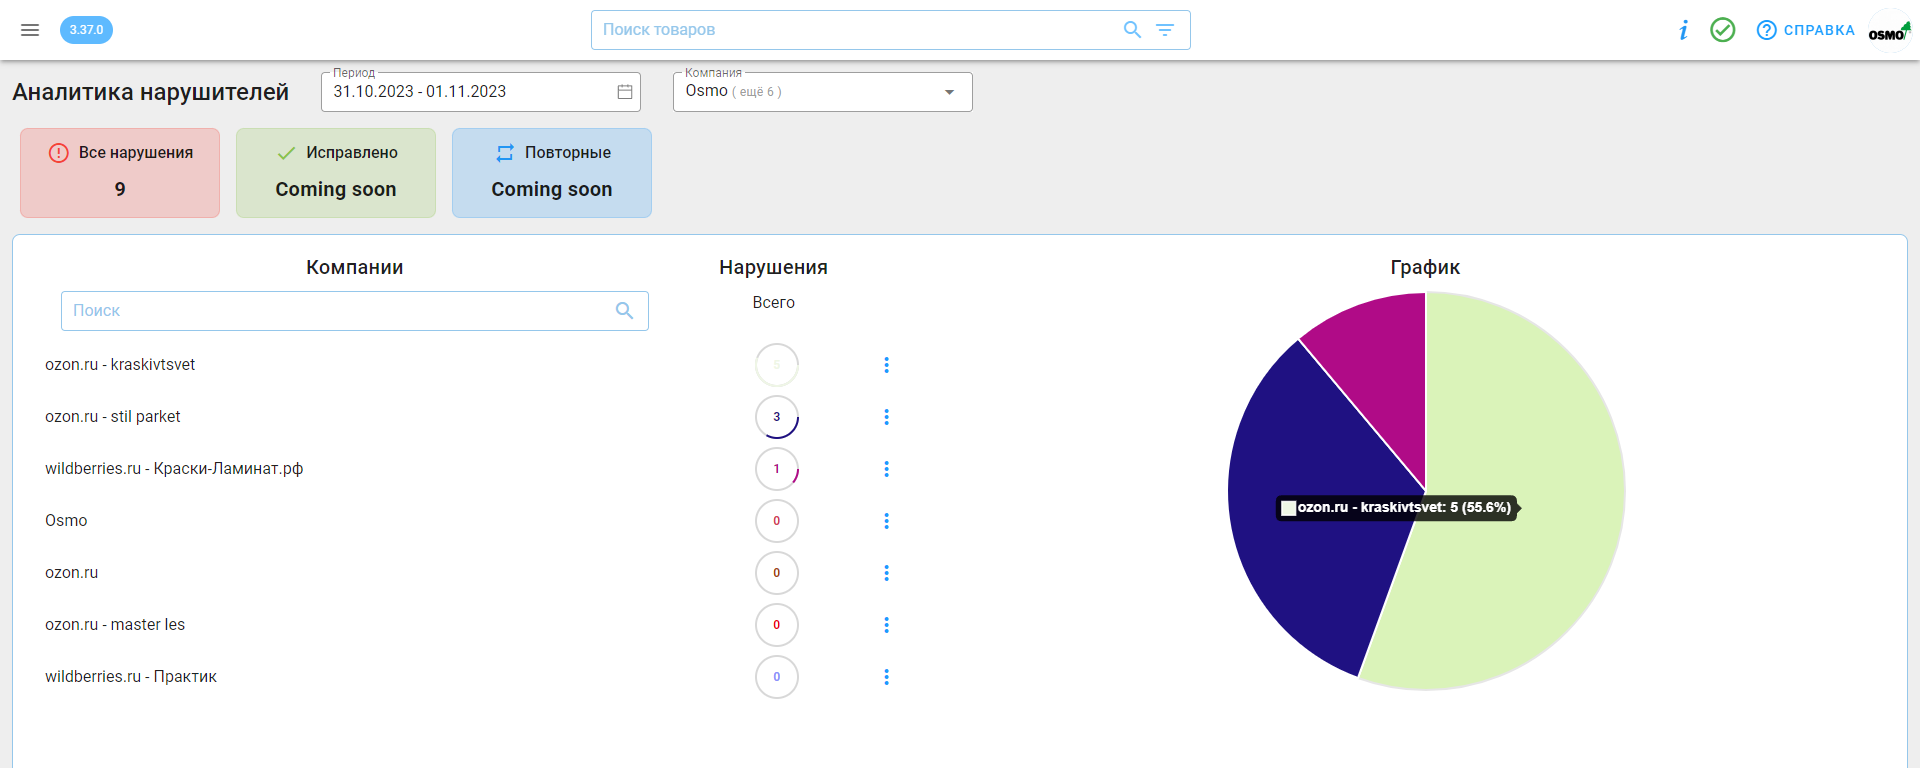This screenshot has height=768, width=1920.
Task: Click the violations count 1 for Краски-Ламинат.рф
Action: [x=777, y=469]
